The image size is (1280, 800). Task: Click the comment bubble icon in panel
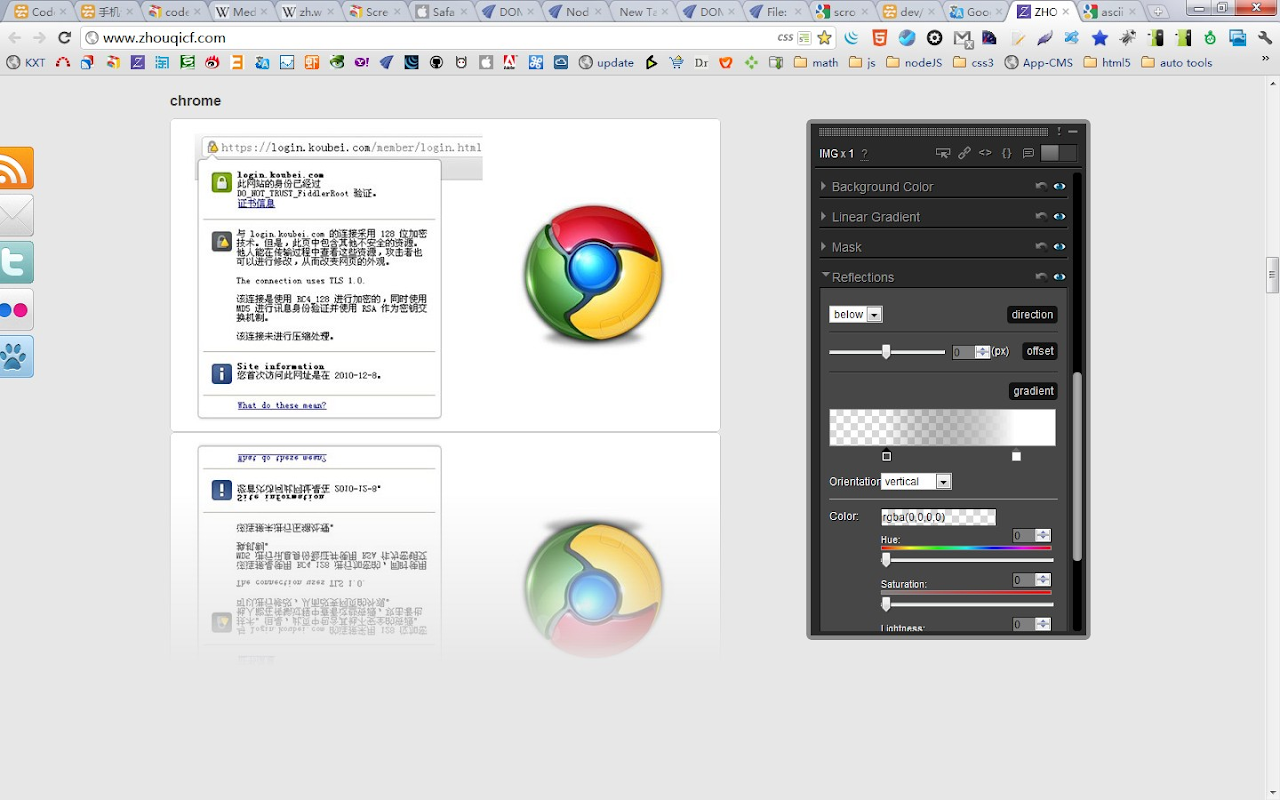coord(1028,153)
